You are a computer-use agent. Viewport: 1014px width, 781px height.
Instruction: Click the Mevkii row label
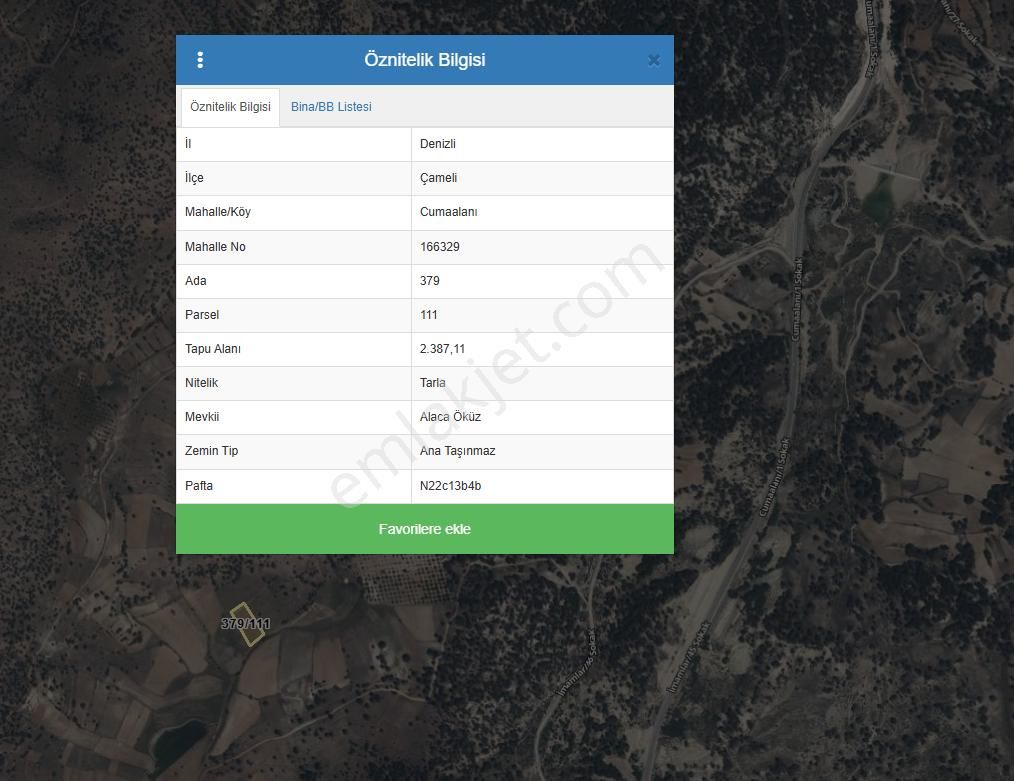pos(202,417)
